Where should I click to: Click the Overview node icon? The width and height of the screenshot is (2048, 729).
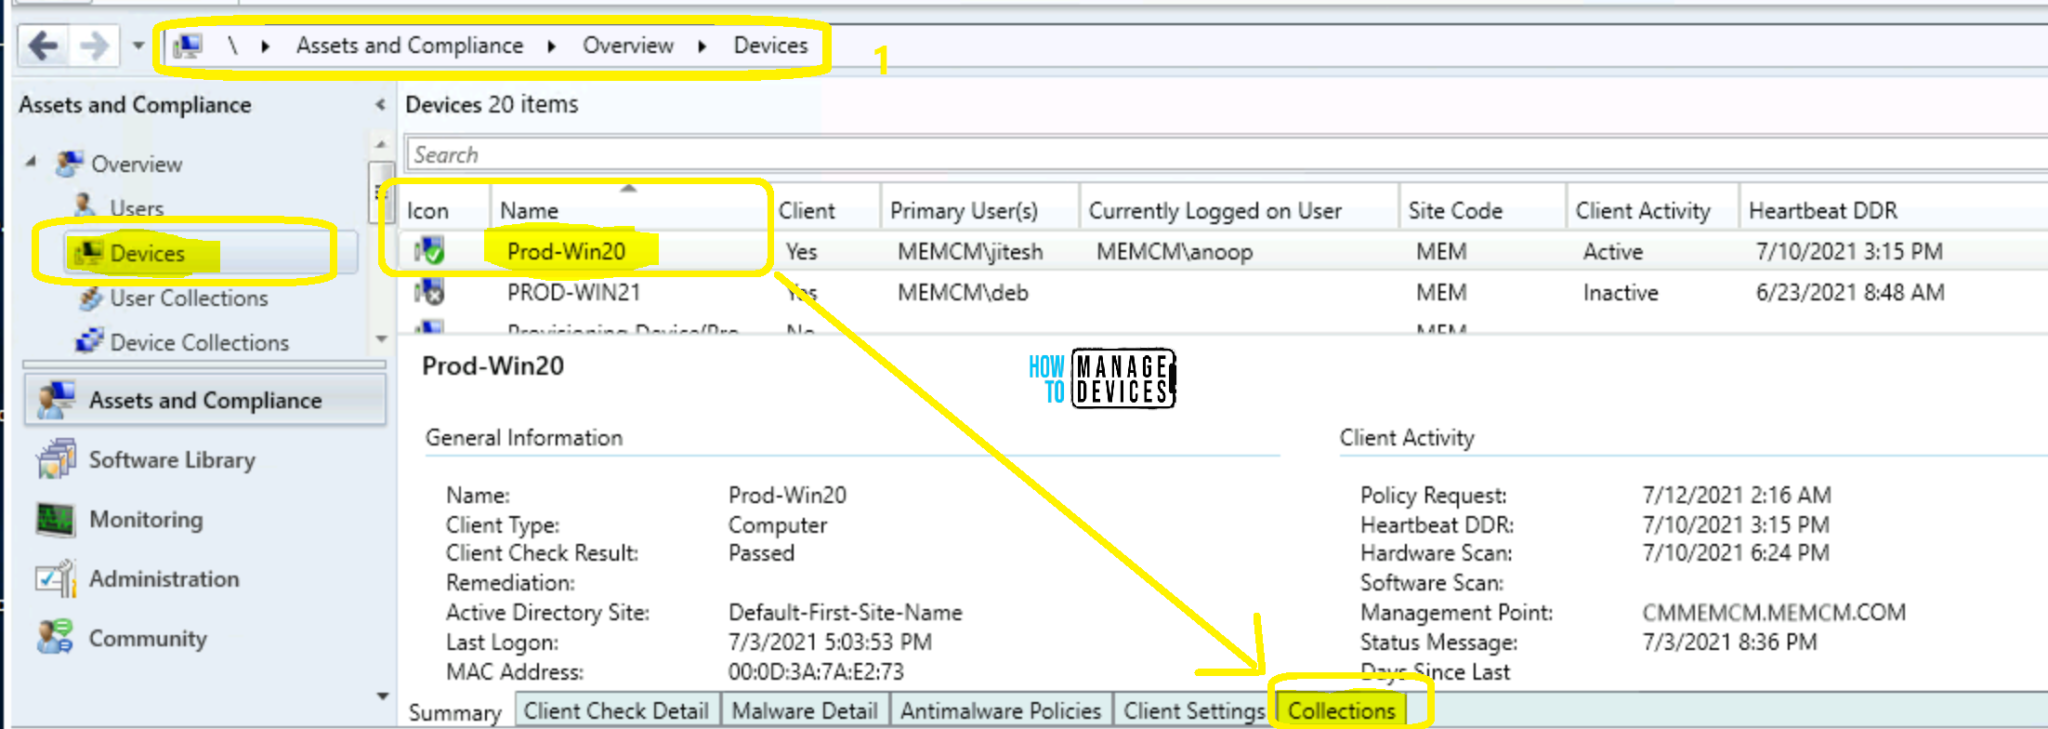pos(69,163)
